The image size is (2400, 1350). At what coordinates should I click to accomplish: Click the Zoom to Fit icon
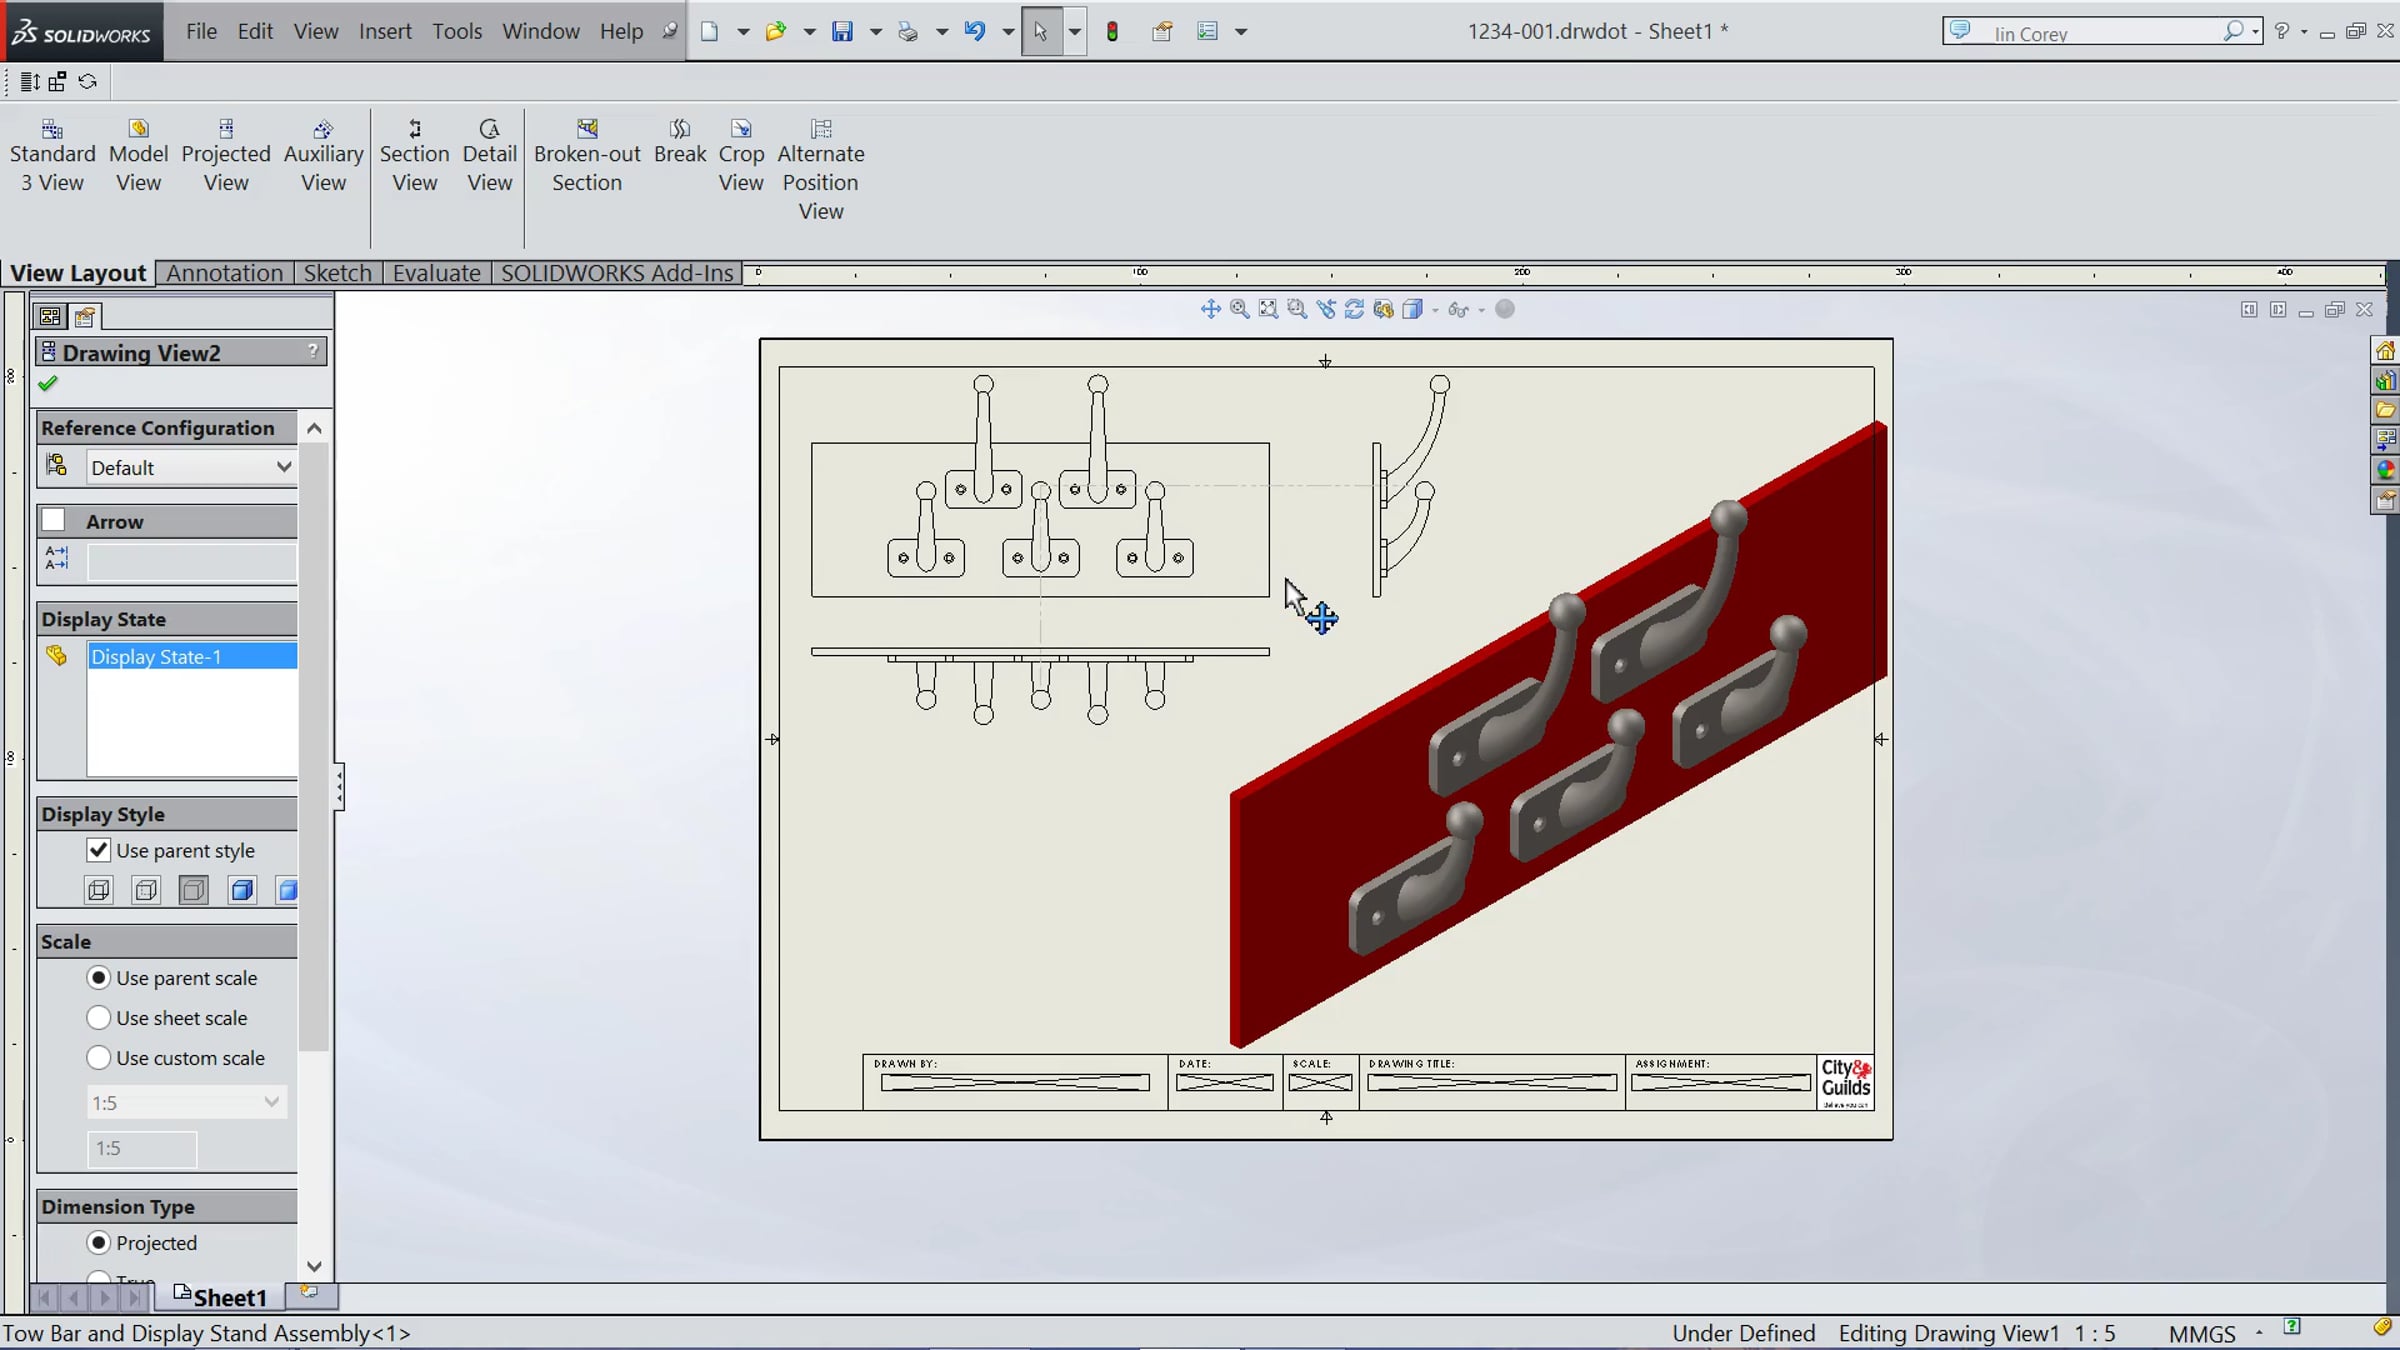1268,309
